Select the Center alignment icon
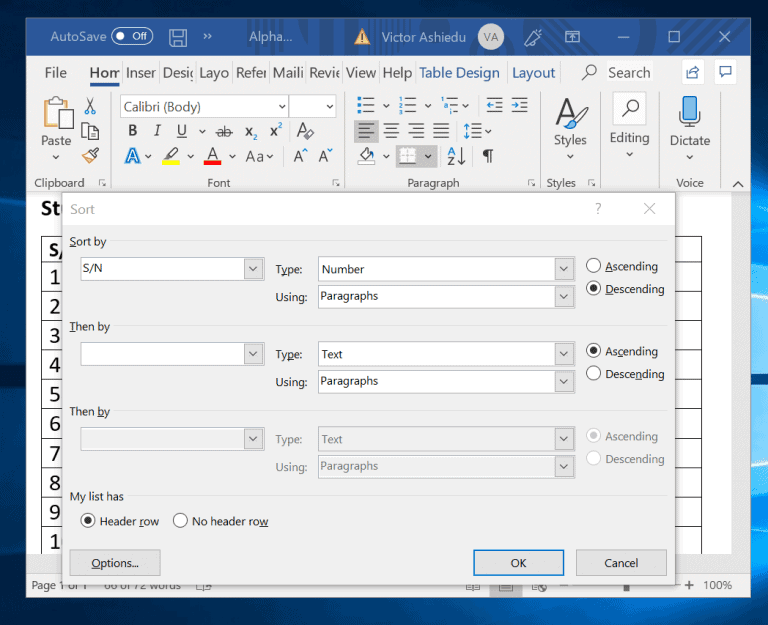Screen dimensions: 768x625 click(392, 131)
